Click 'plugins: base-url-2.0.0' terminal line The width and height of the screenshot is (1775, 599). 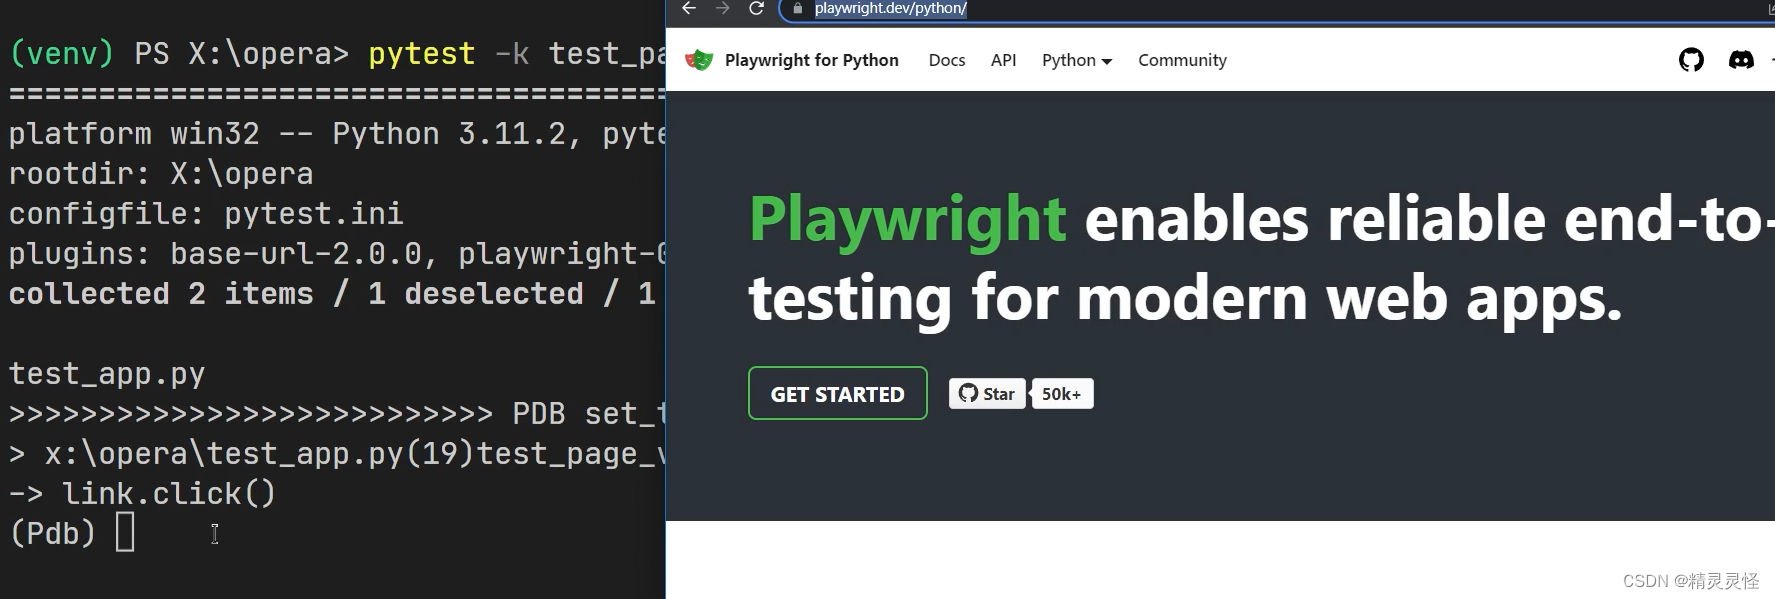click(337, 253)
